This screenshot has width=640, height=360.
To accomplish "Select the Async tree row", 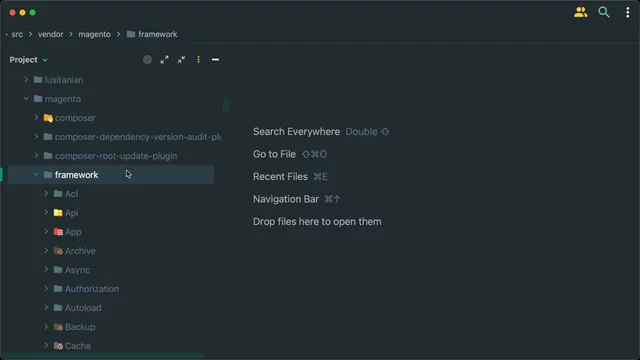I will pyautogui.click(x=110, y=270).
